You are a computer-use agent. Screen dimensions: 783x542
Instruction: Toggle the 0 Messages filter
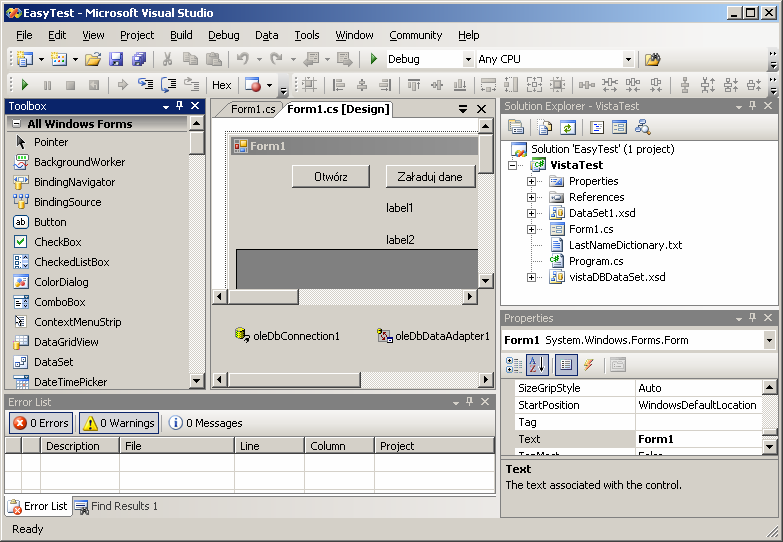point(205,423)
